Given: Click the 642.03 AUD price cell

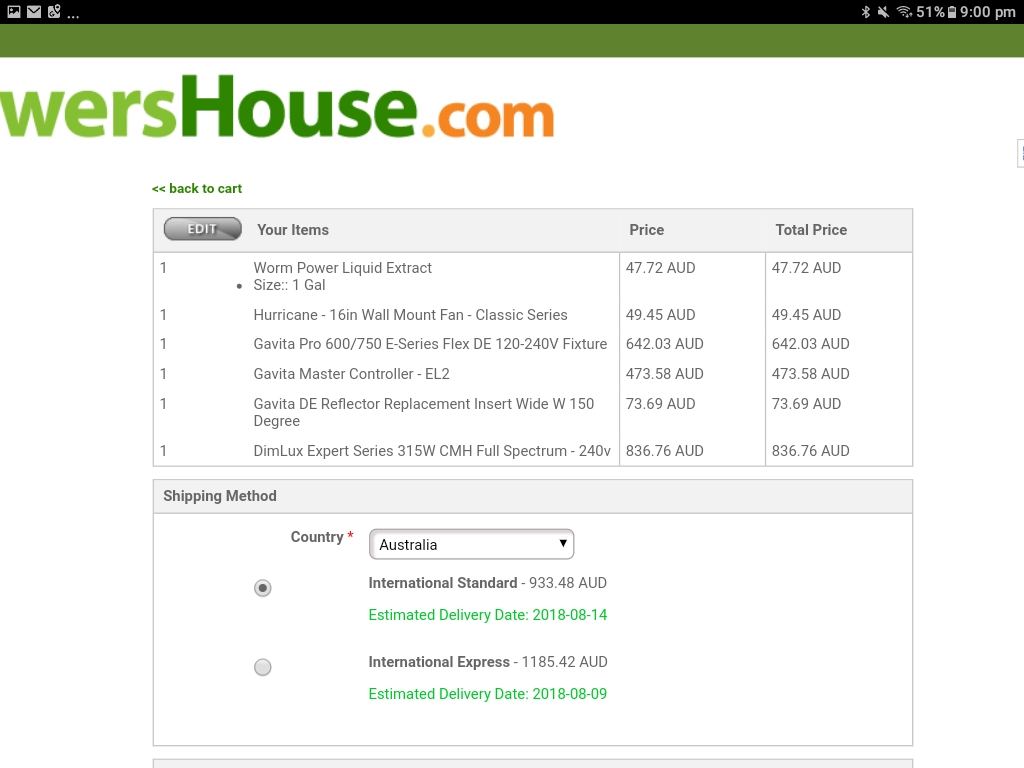Looking at the screenshot, I should (x=664, y=344).
